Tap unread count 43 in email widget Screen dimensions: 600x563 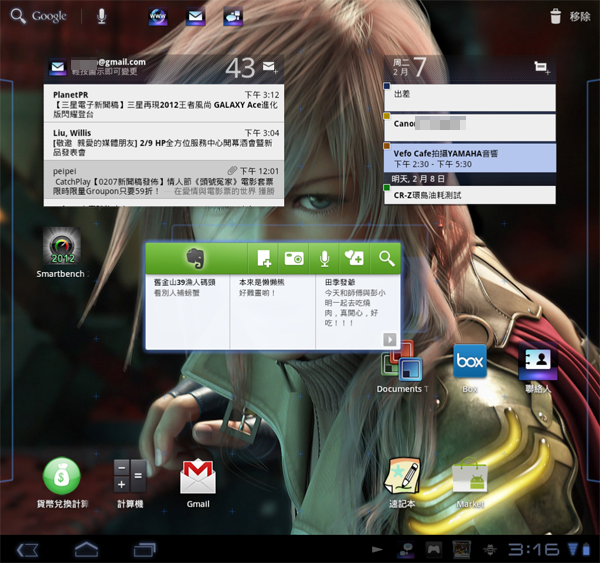click(x=240, y=68)
